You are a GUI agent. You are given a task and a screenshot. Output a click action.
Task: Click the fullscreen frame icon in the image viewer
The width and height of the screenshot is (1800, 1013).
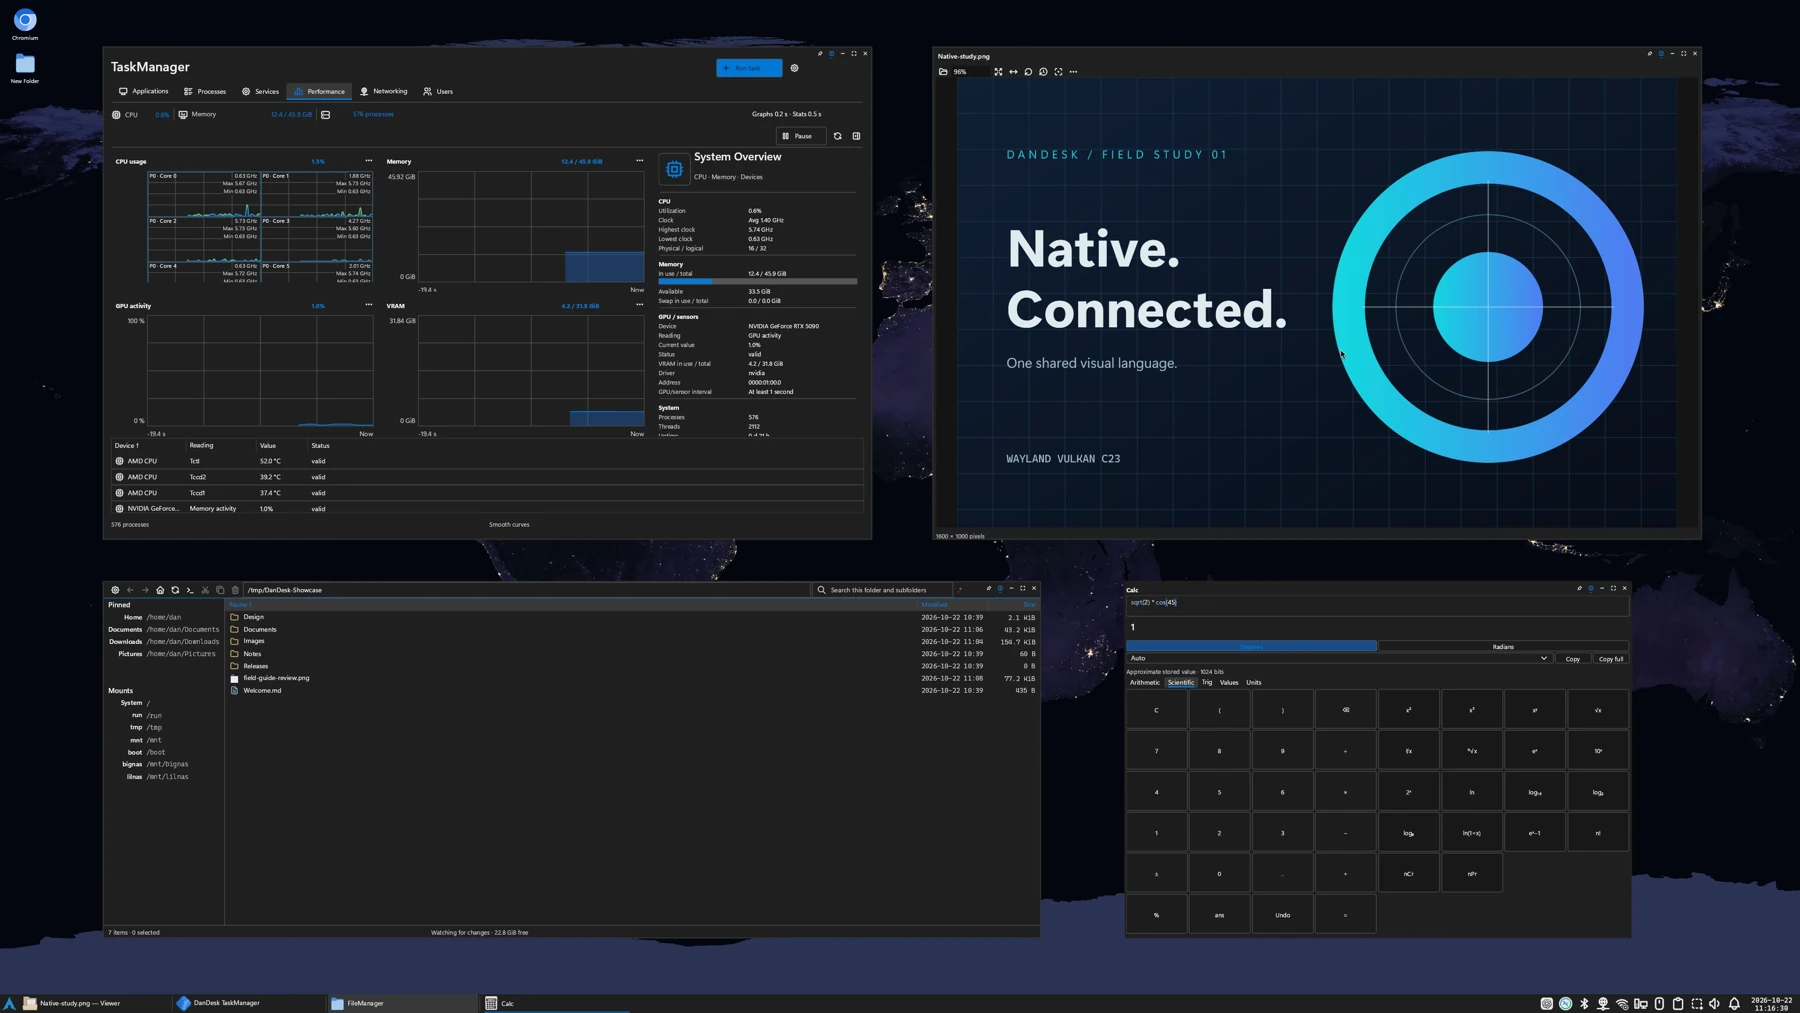pyautogui.click(x=1058, y=72)
